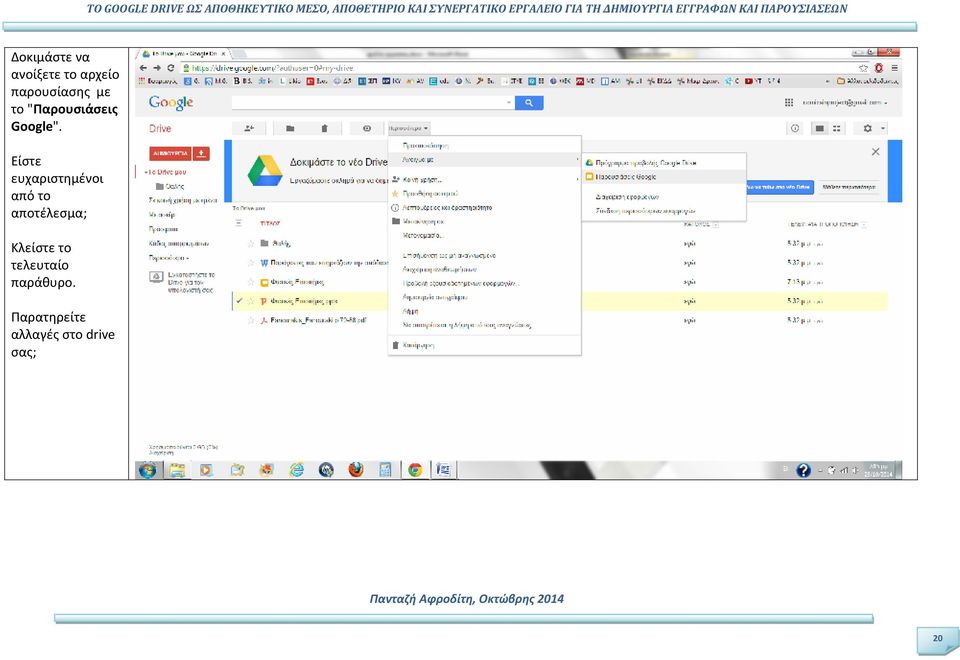
Task: Open the Google apps grid
Action: coord(789,102)
